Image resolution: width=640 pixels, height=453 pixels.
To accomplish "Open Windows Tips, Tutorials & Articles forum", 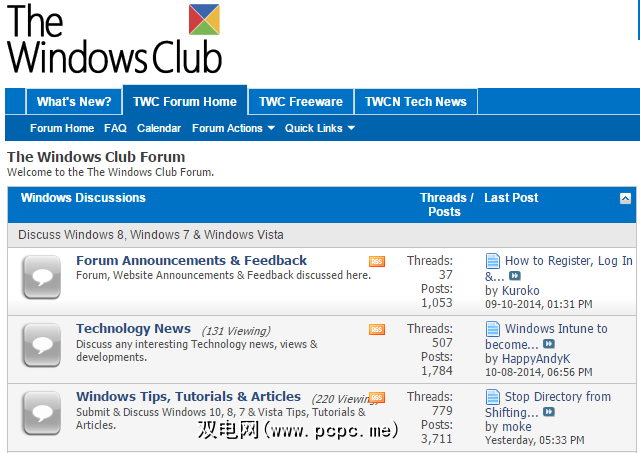I will [189, 396].
